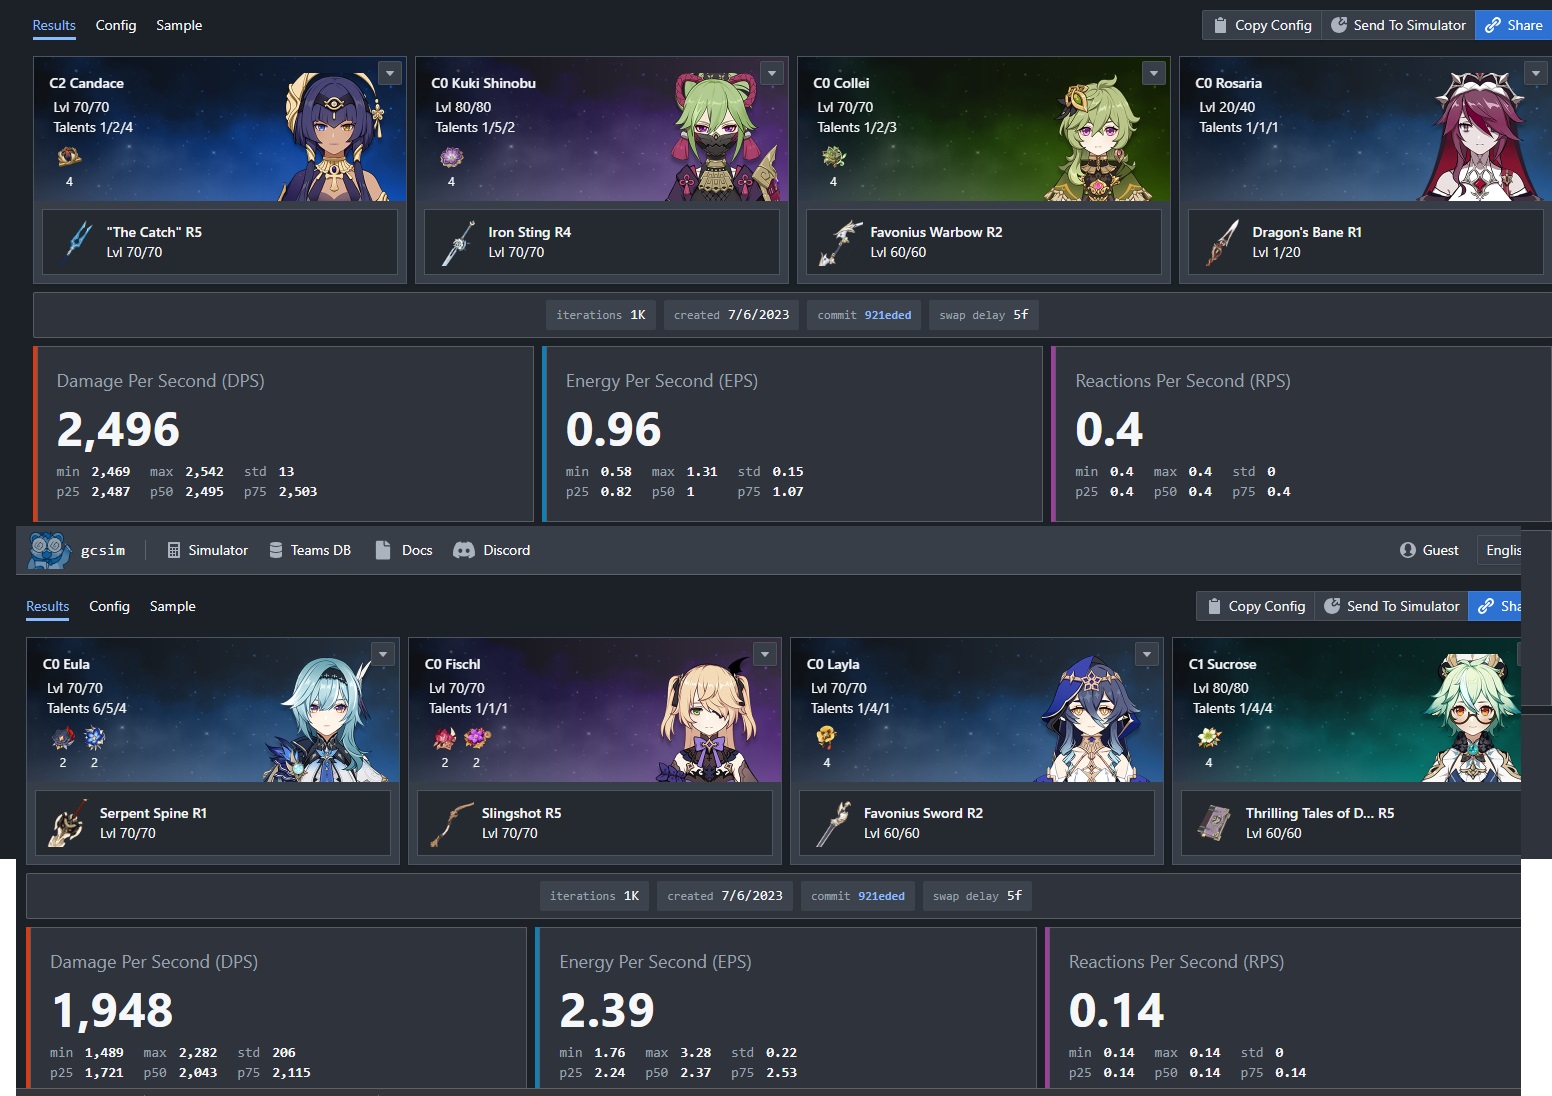Open Sample tab above the Eula team

pos(173,606)
